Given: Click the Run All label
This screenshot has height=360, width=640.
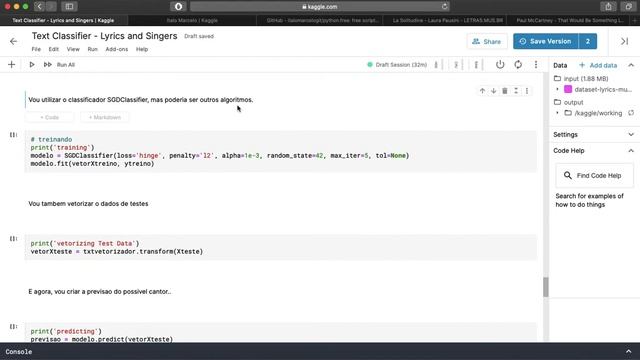Looking at the screenshot, I should [x=66, y=65].
